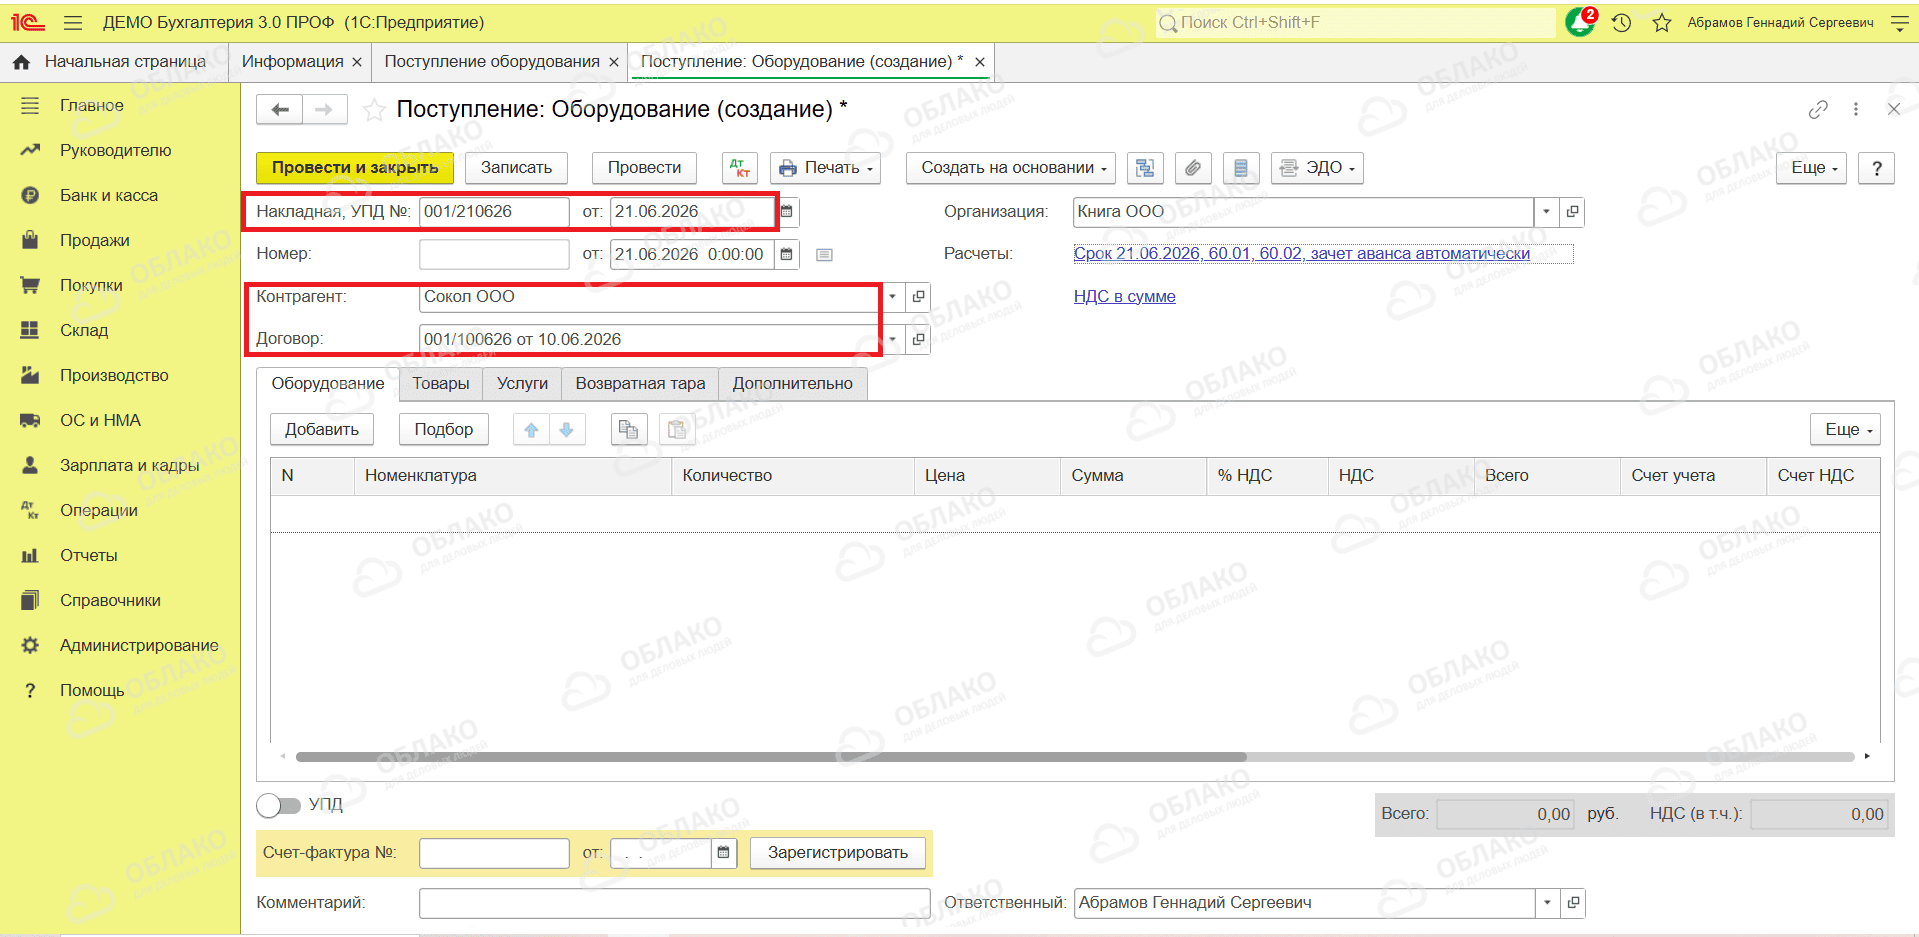Toggle the УПД switch
This screenshot has width=1919, height=937.
[x=278, y=805]
